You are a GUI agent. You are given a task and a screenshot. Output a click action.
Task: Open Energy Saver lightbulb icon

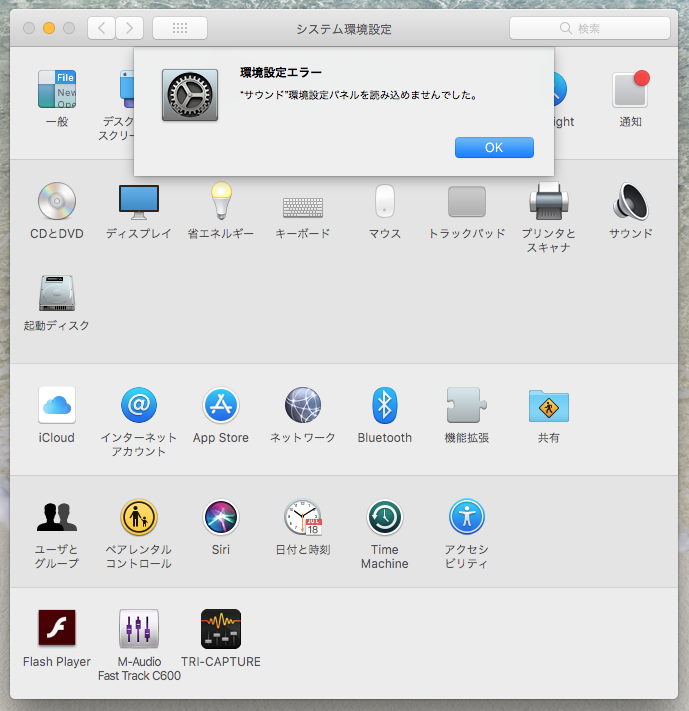click(x=221, y=203)
